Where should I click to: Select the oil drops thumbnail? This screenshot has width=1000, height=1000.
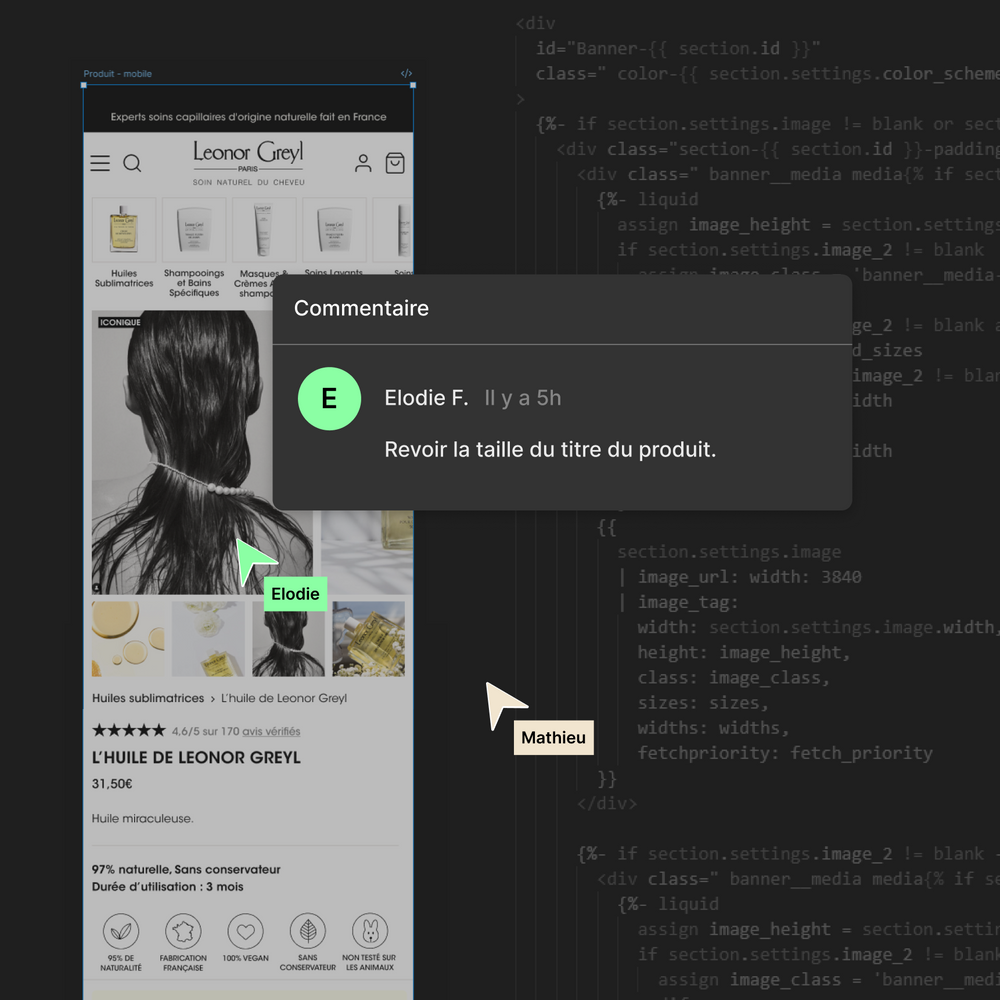click(x=128, y=638)
